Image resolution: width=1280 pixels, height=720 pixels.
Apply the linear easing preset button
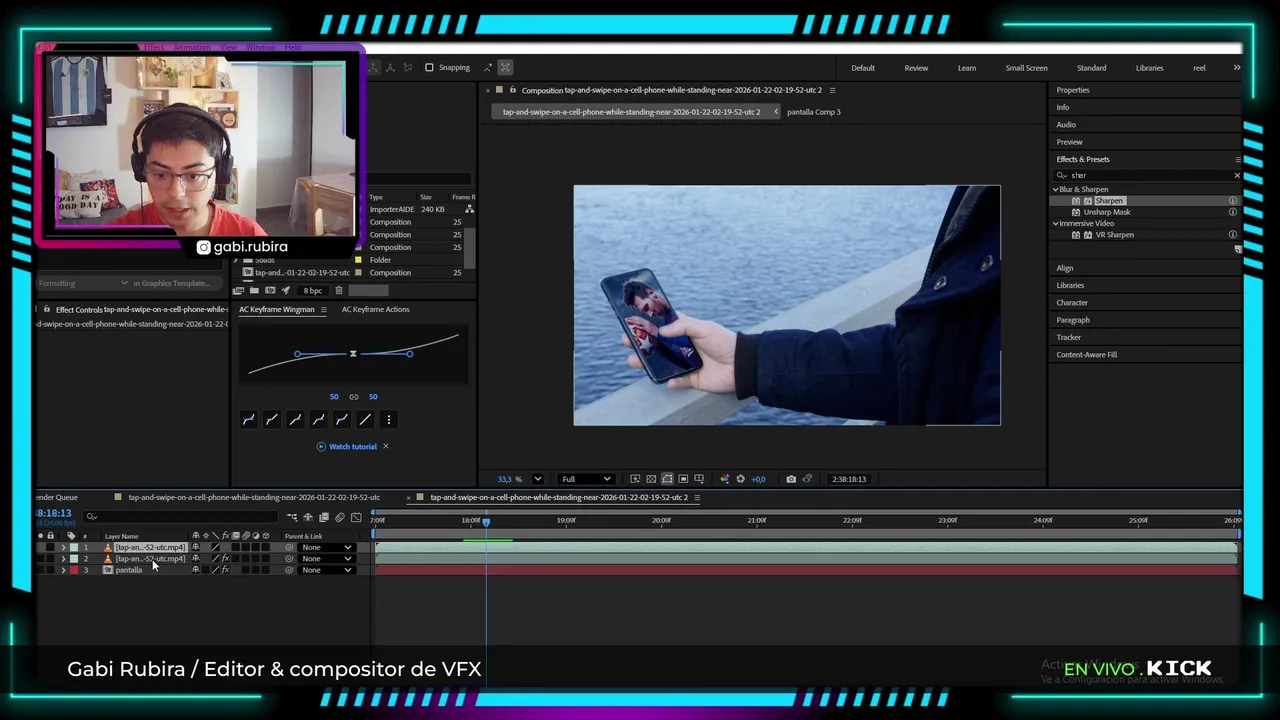[x=365, y=420]
